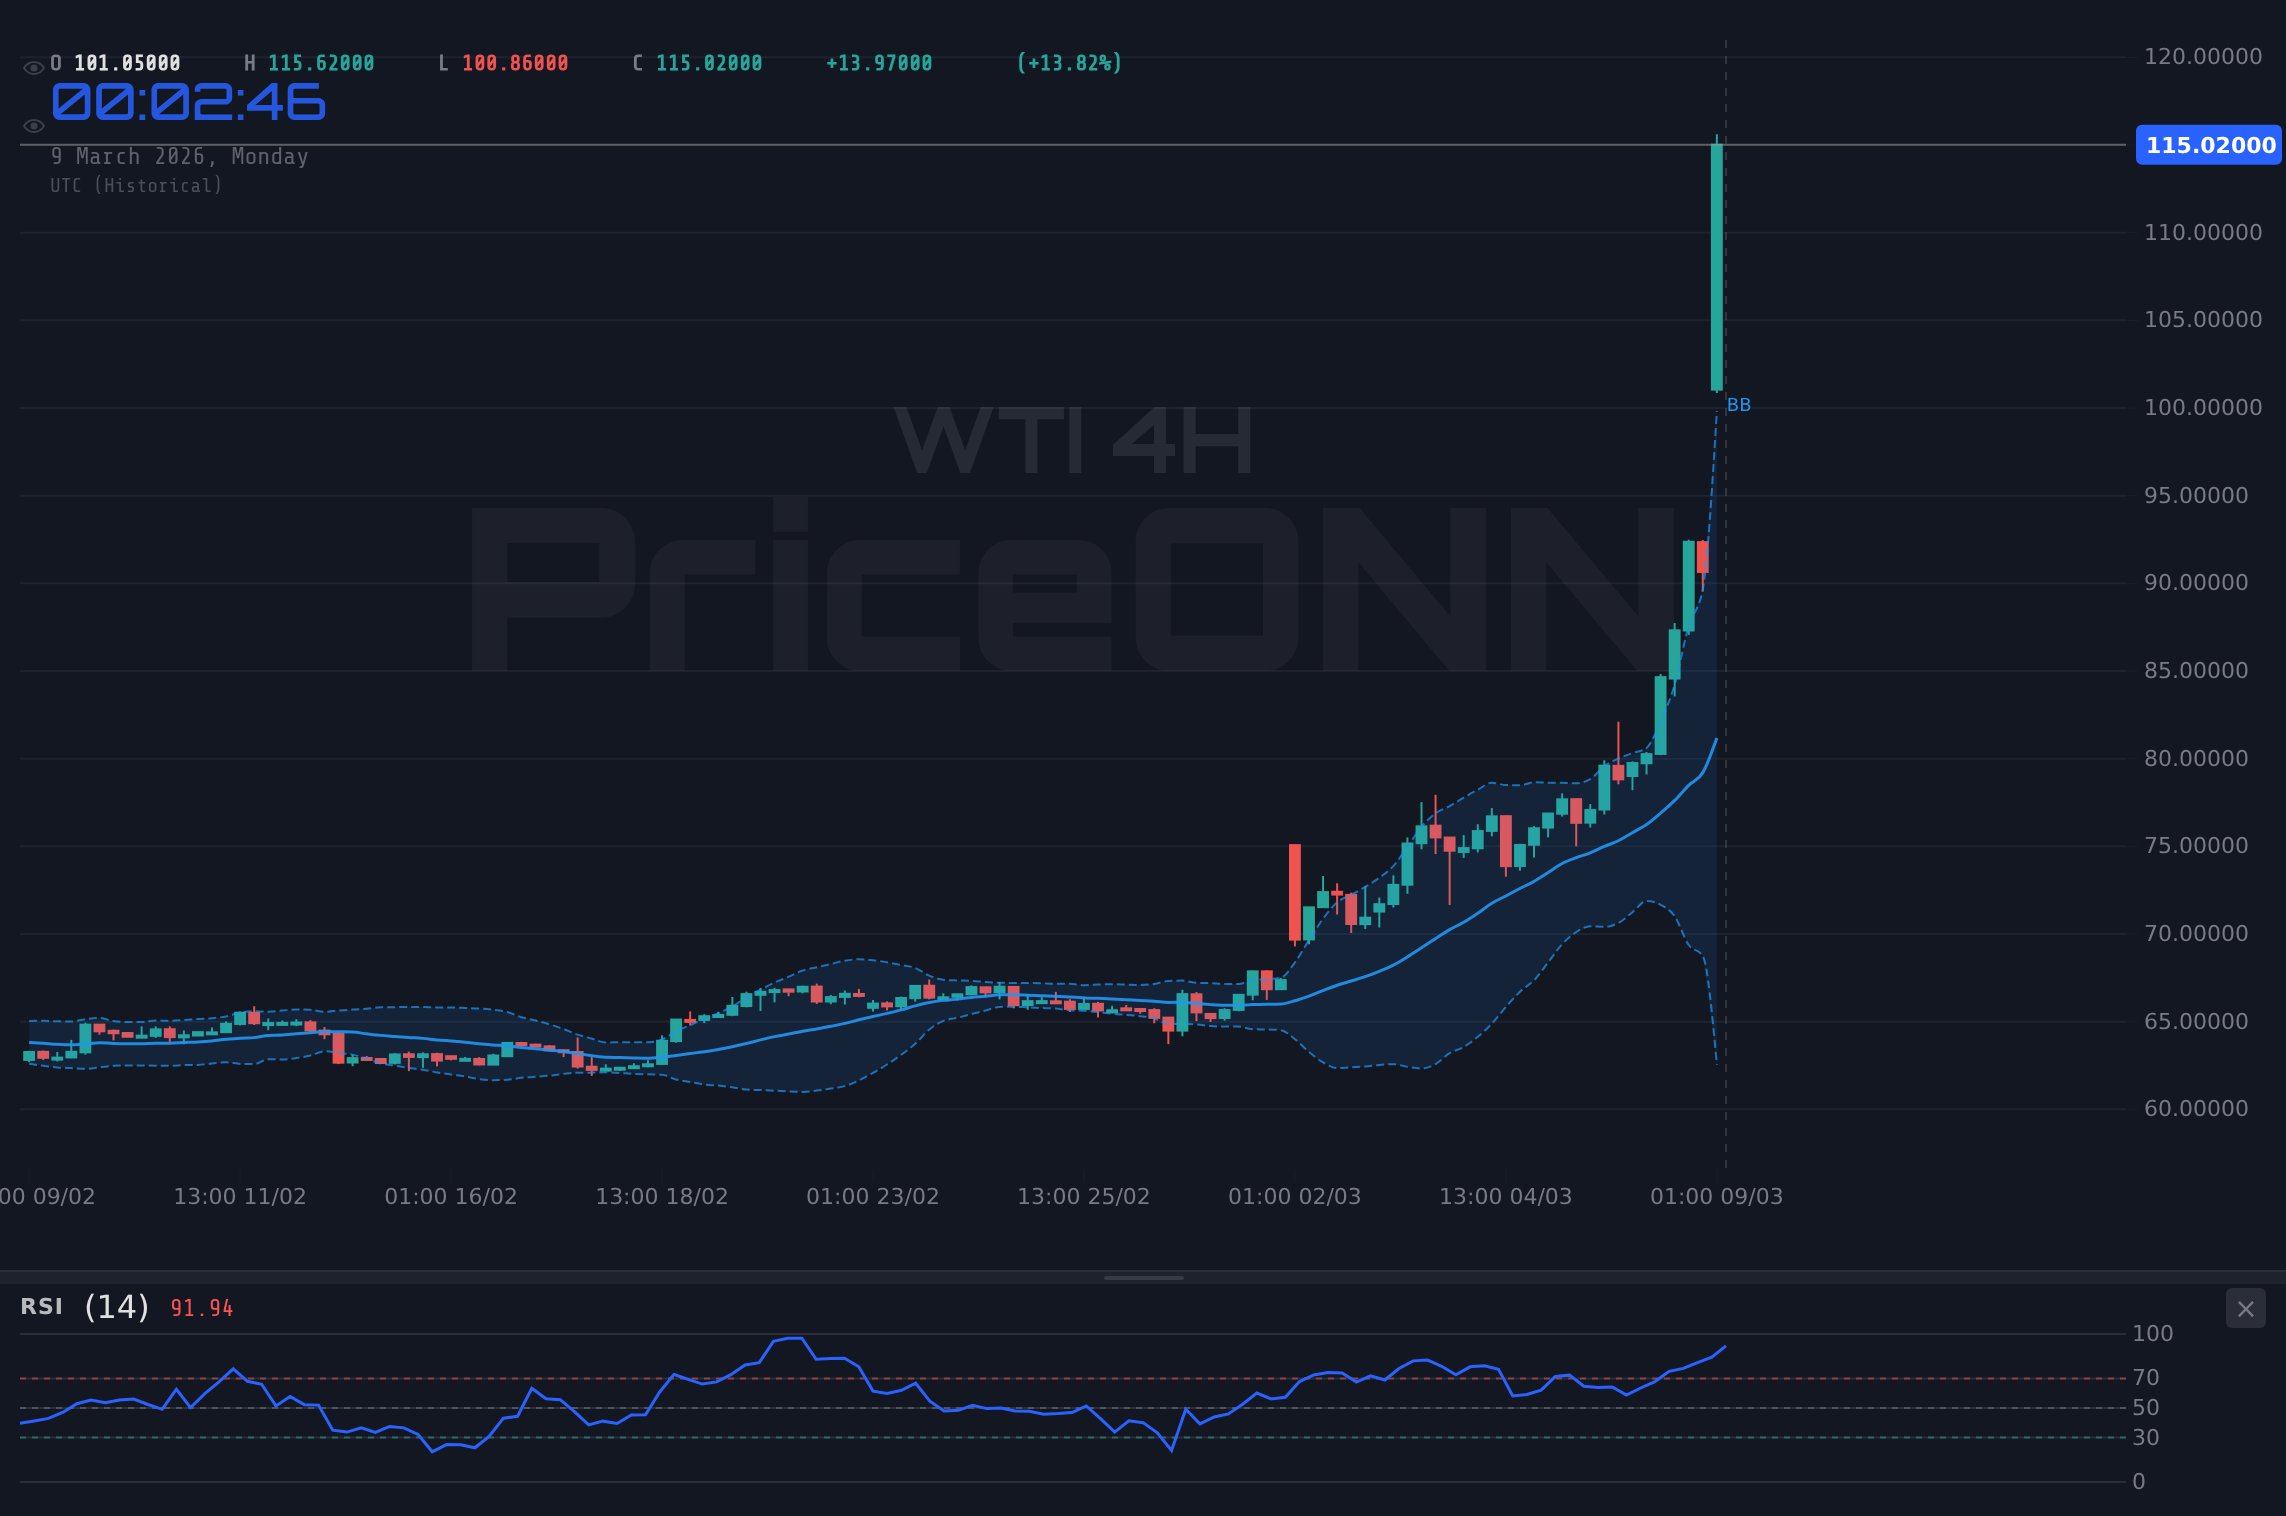
Task: Click the 13:00 11/02 time axis label
Action: point(240,1197)
